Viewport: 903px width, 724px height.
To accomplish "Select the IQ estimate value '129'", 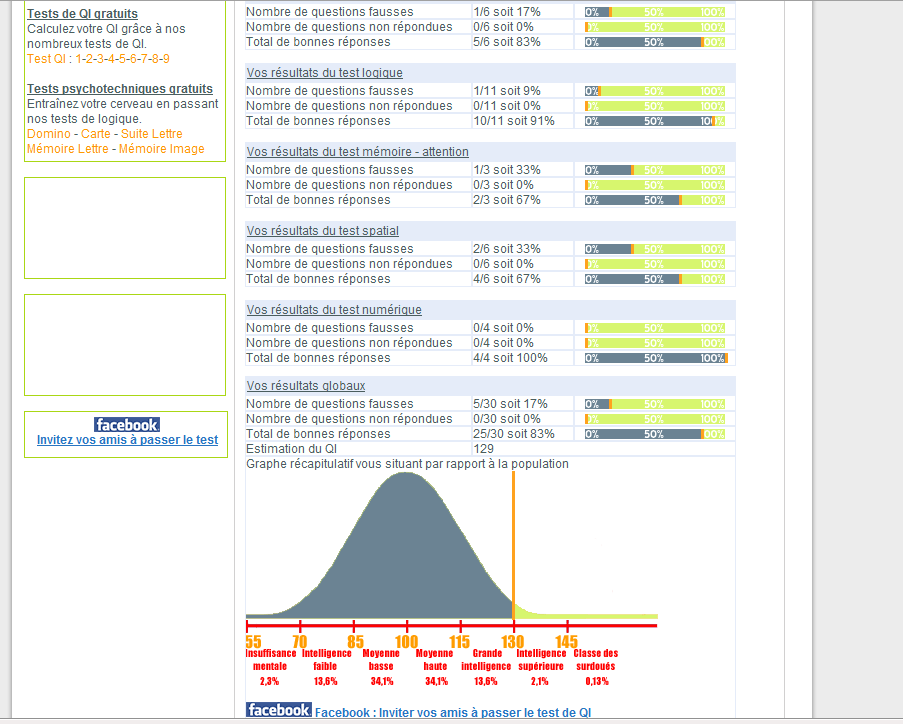I will [x=484, y=449].
